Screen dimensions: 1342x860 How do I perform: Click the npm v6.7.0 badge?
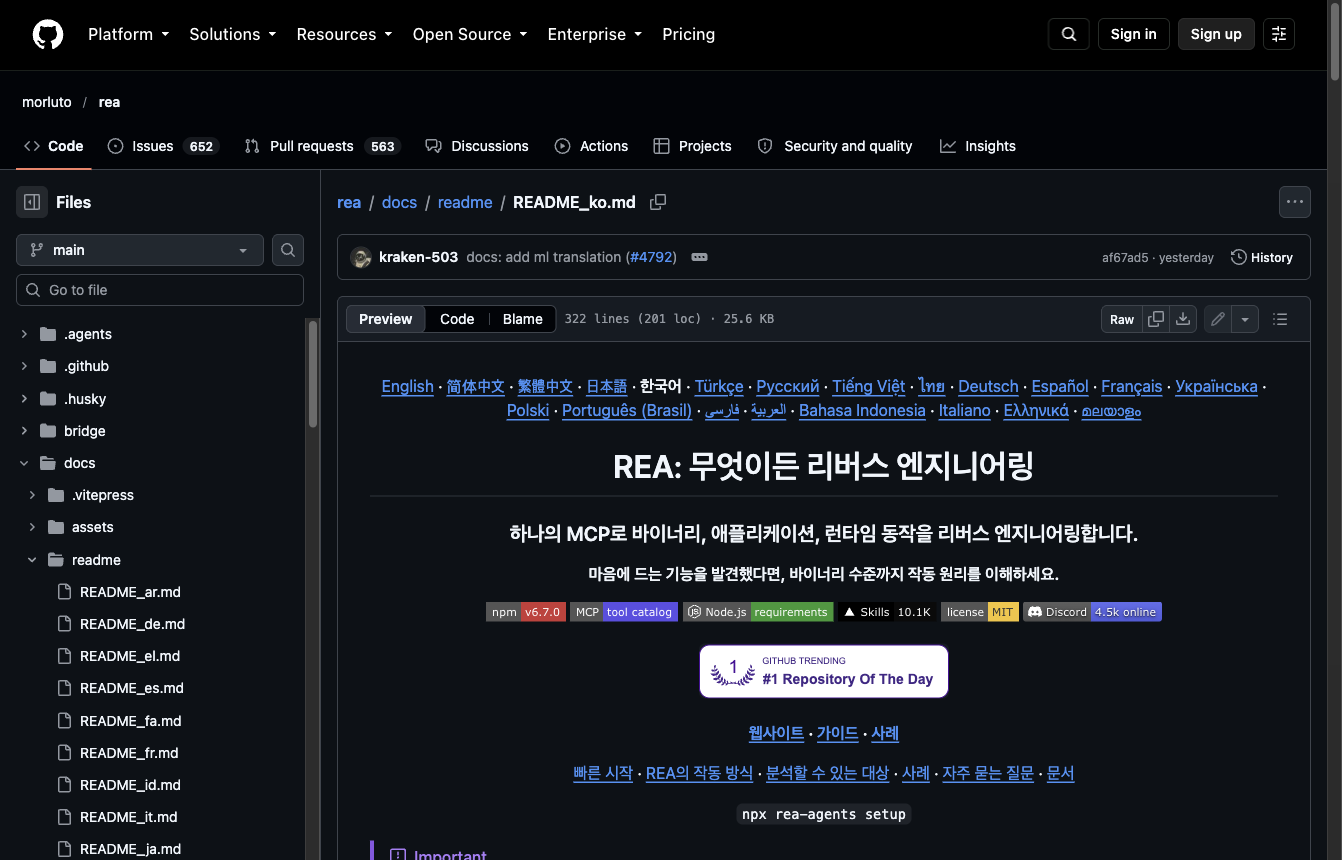click(x=526, y=612)
